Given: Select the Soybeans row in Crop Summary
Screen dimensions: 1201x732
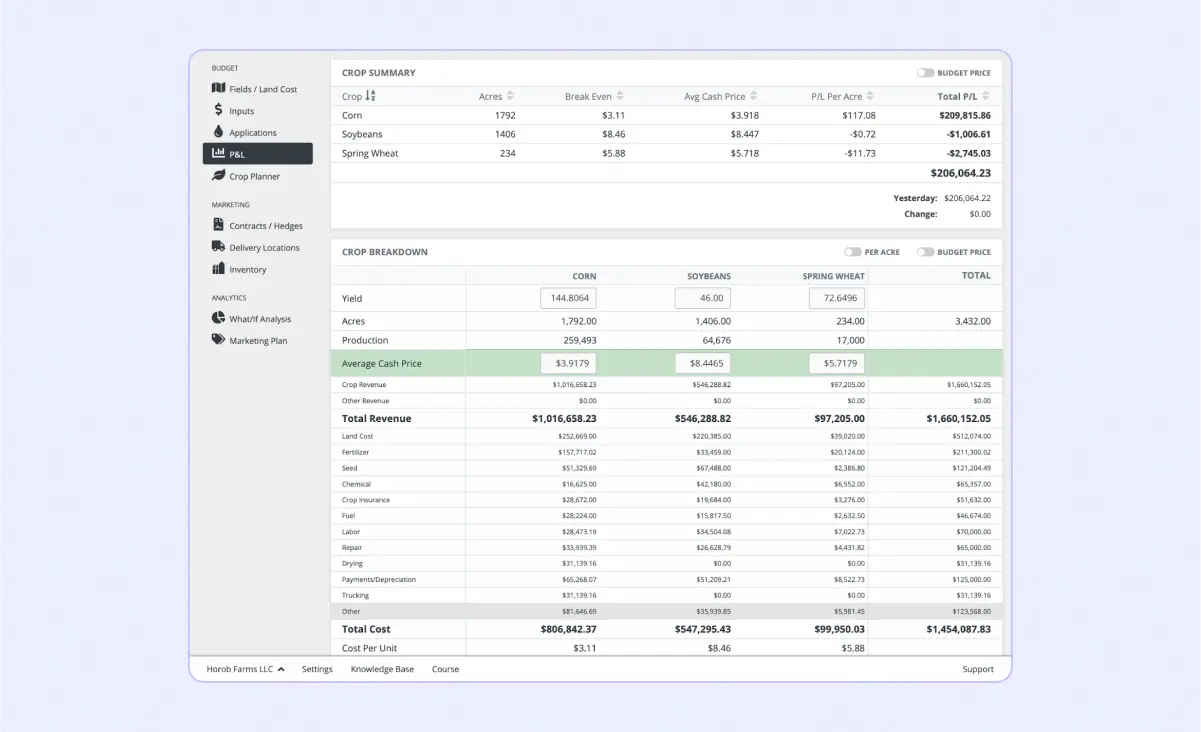Looking at the screenshot, I should point(666,134).
